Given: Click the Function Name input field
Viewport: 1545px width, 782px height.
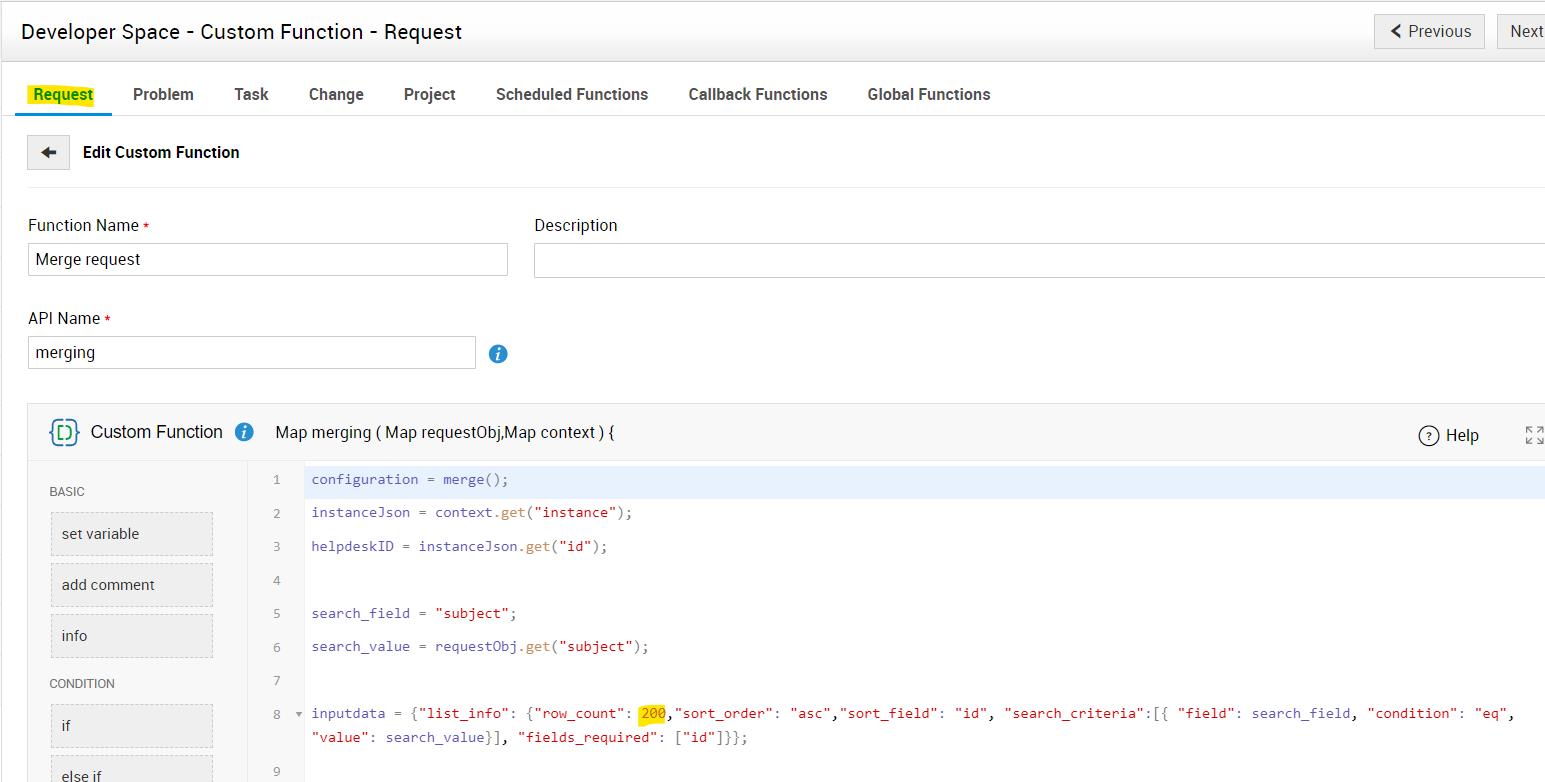Looking at the screenshot, I should (x=268, y=260).
